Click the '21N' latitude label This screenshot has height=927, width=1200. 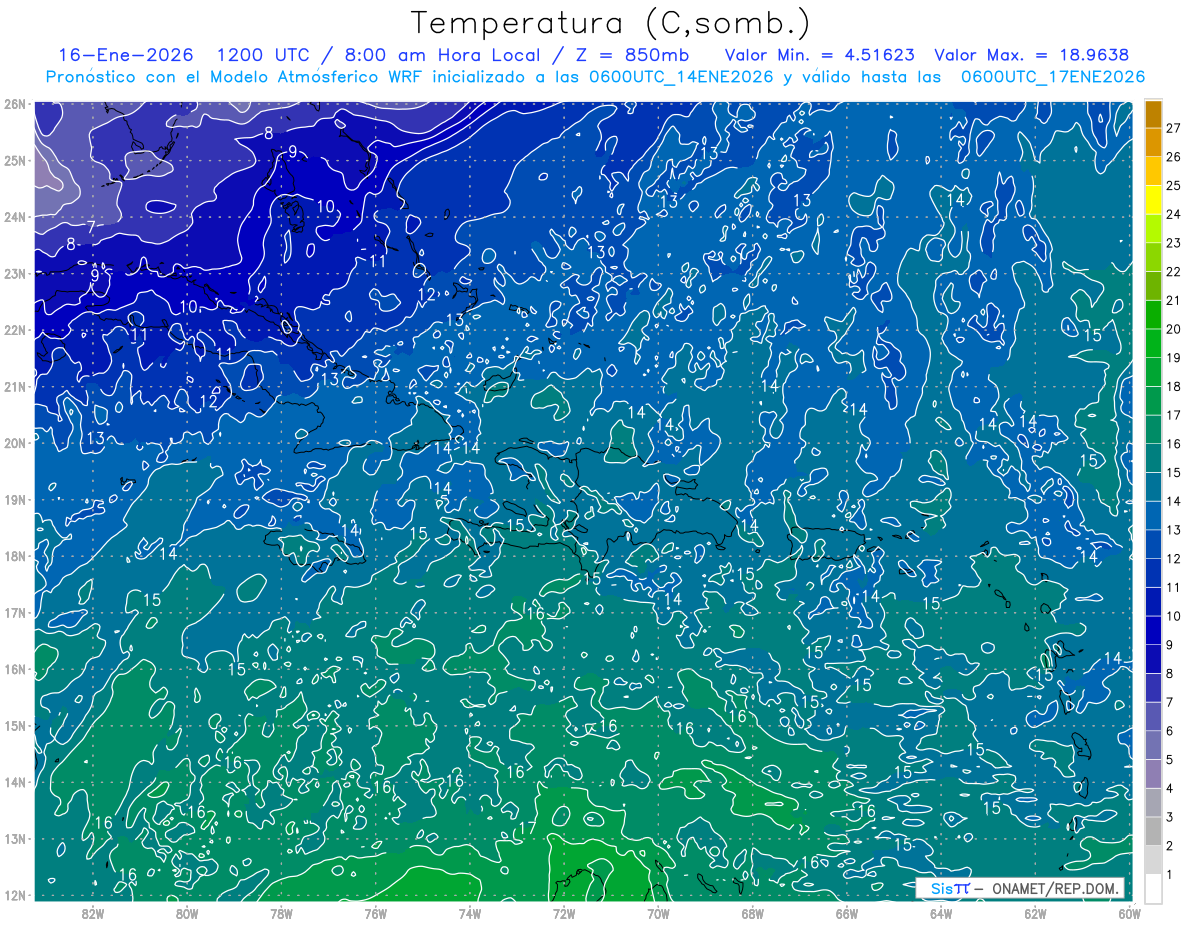coord(14,386)
